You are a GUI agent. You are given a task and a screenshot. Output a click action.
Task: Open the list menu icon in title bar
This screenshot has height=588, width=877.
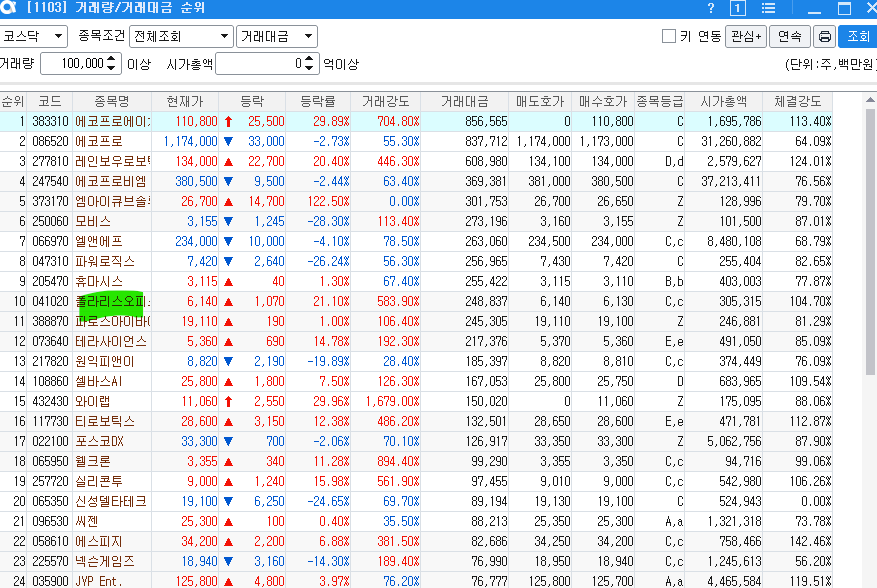click(768, 8)
